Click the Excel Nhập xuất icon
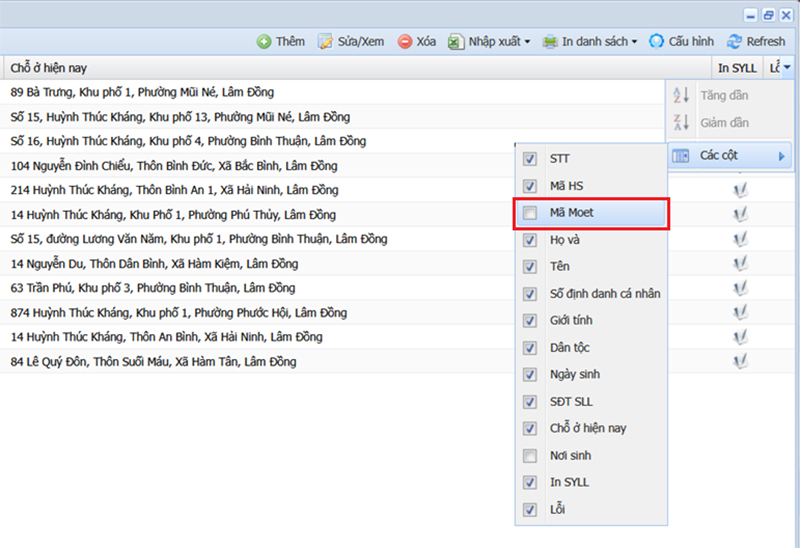 click(x=456, y=42)
